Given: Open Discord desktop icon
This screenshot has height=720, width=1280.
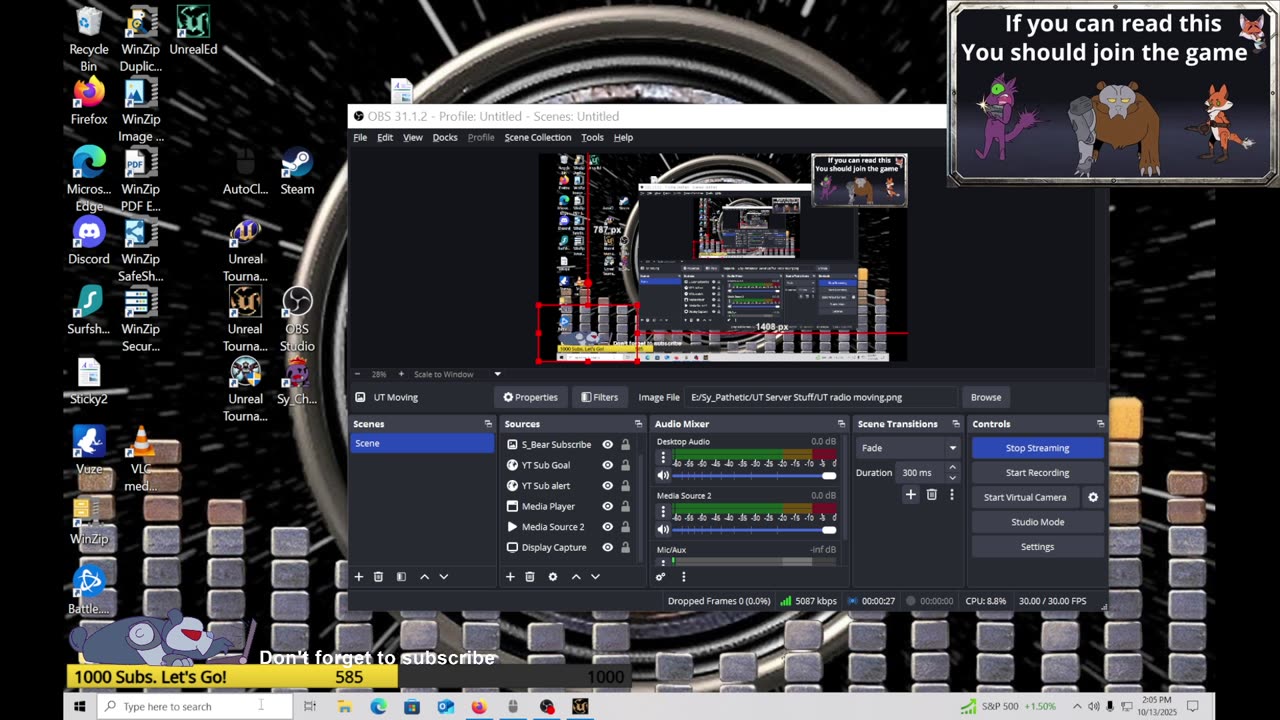Looking at the screenshot, I should pyautogui.click(x=89, y=241).
